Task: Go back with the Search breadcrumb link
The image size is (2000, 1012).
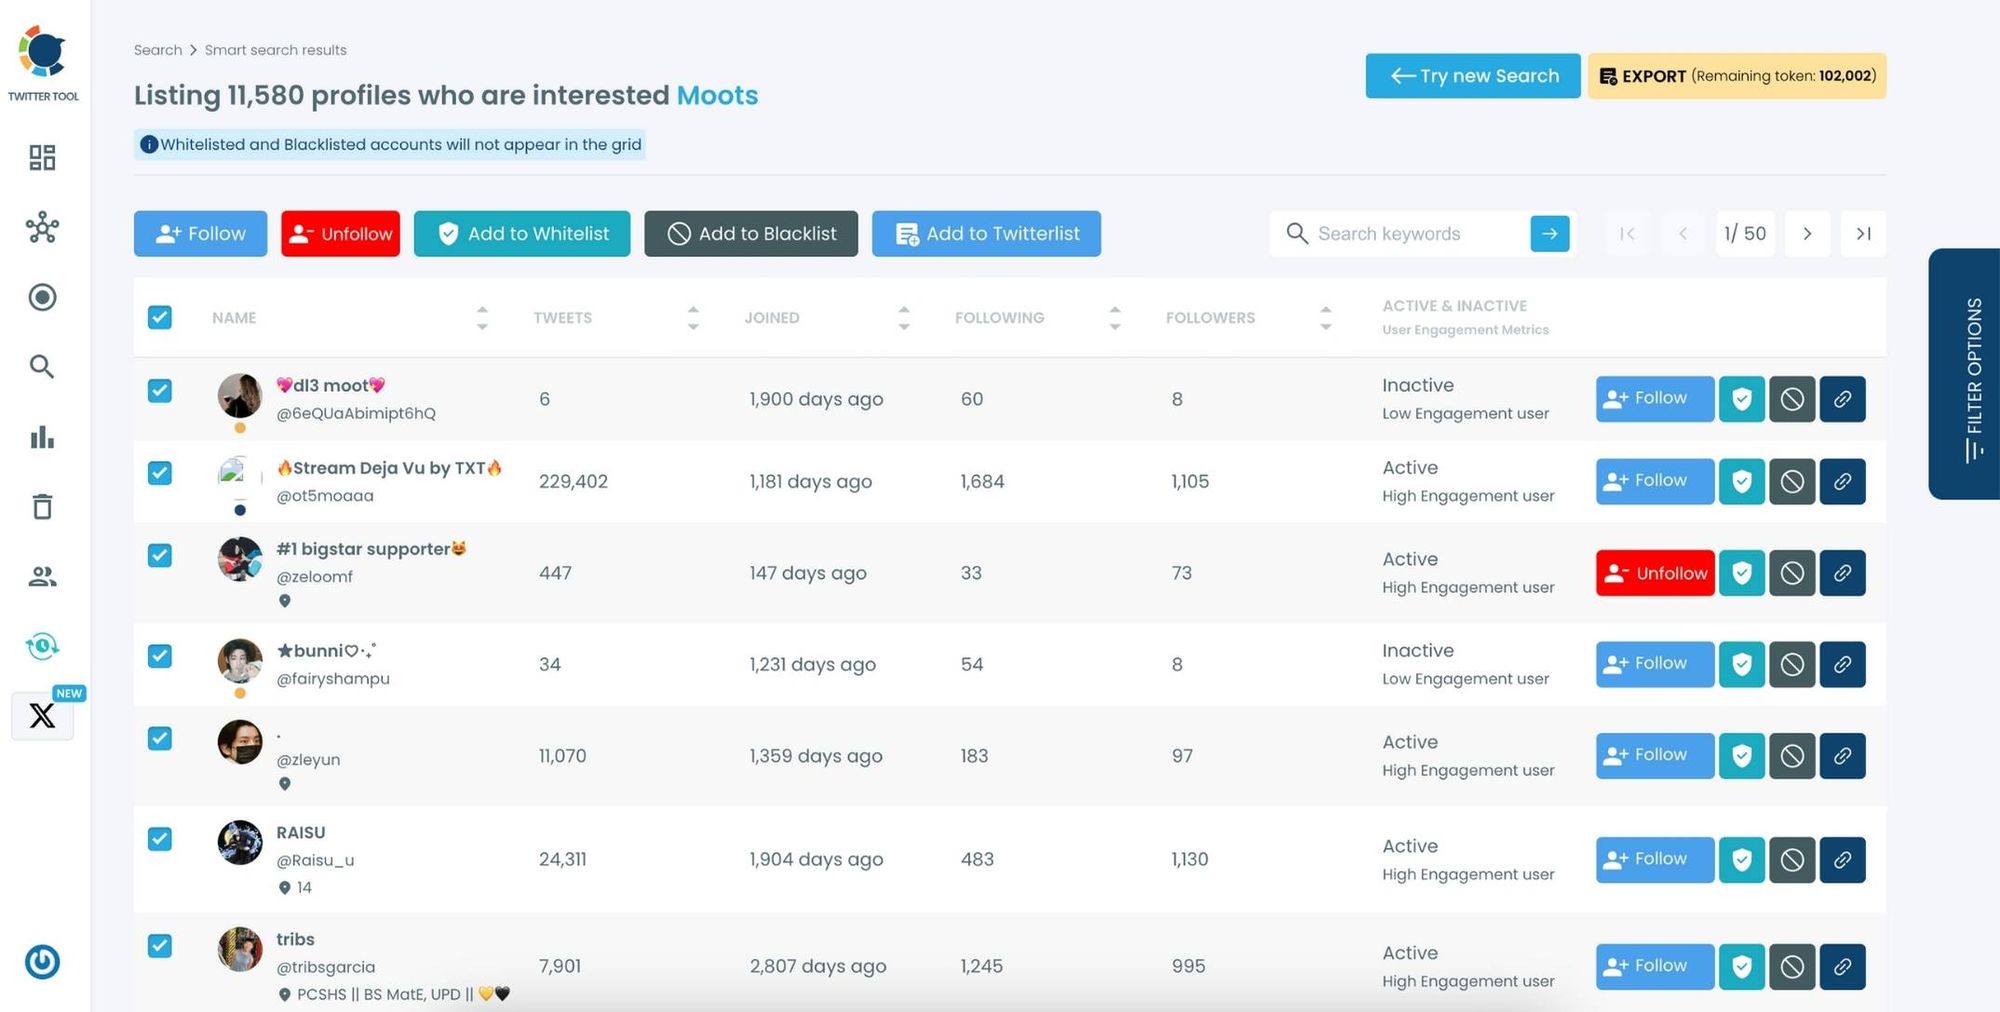Action: (x=157, y=49)
